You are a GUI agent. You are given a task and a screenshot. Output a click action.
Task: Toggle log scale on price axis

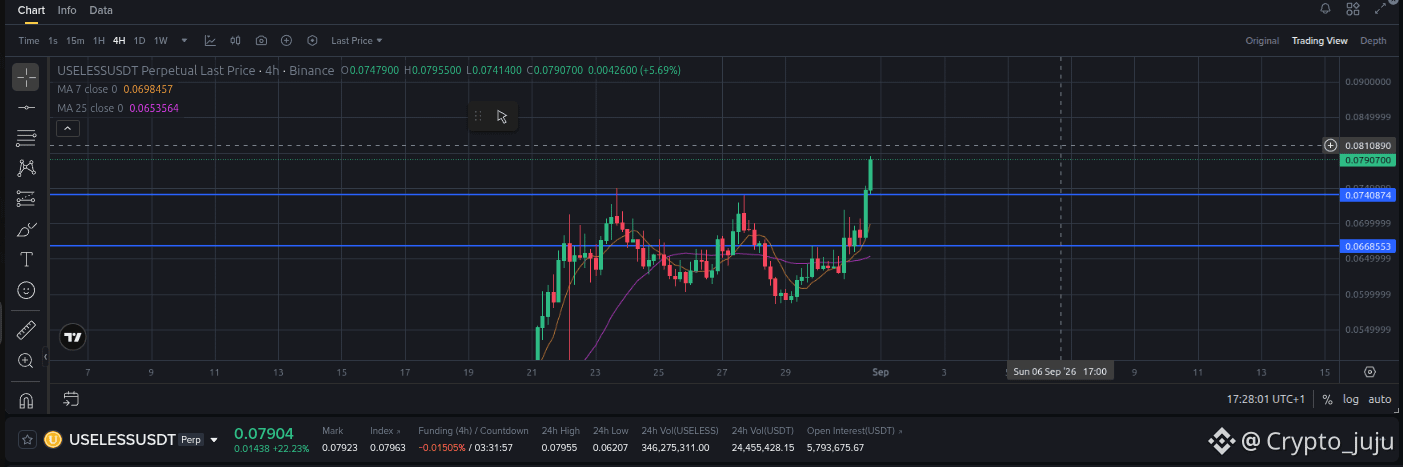[x=1351, y=399]
